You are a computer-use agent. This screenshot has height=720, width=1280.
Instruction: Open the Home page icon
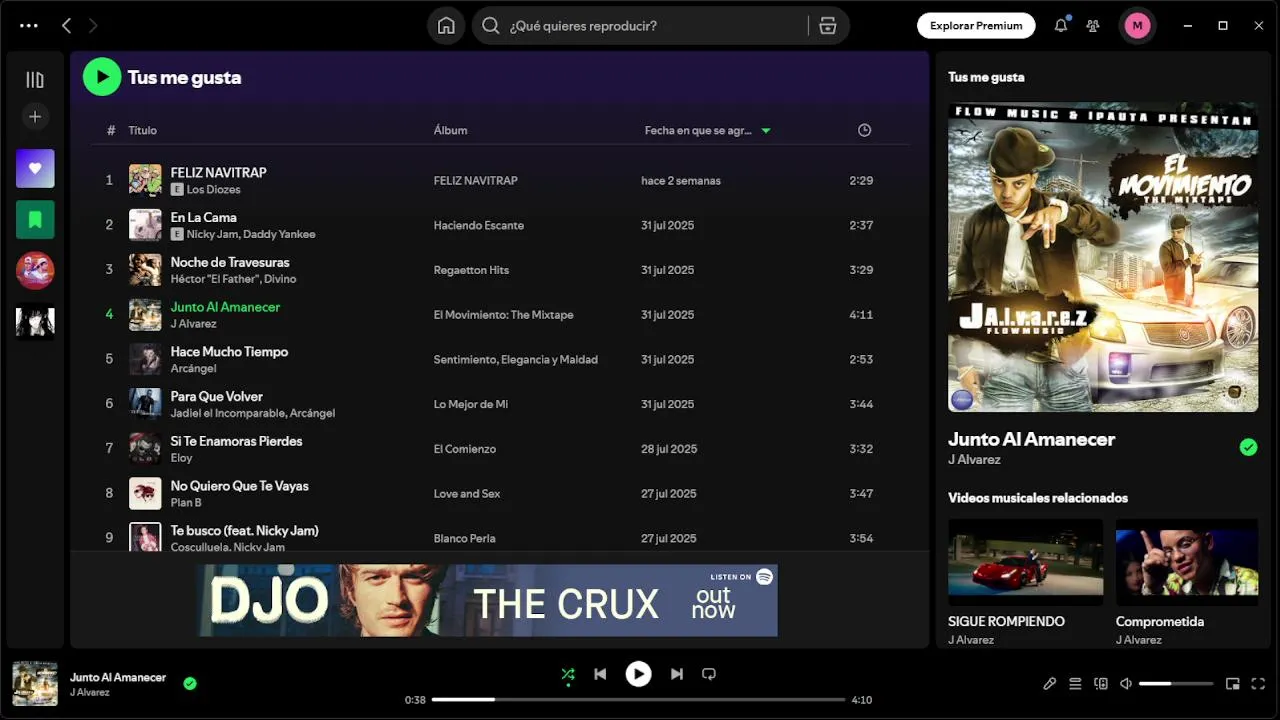pyautogui.click(x=446, y=26)
